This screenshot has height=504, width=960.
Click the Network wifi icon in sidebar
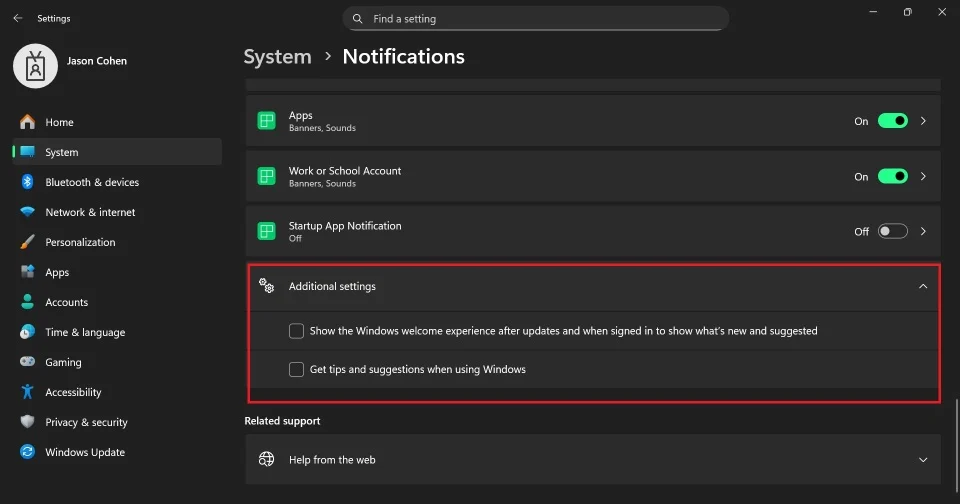[x=28, y=212]
